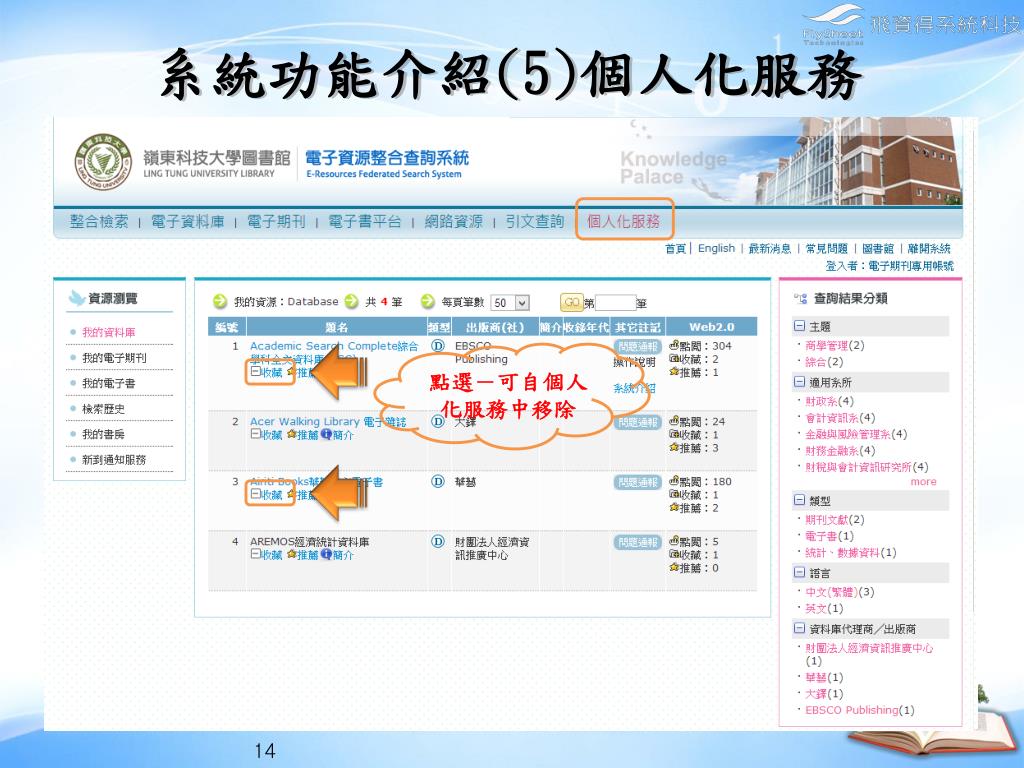1024x768 pixels.
Task: Click 問題通報 button for Academic Search Complete
Action: click(x=638, y=347)
